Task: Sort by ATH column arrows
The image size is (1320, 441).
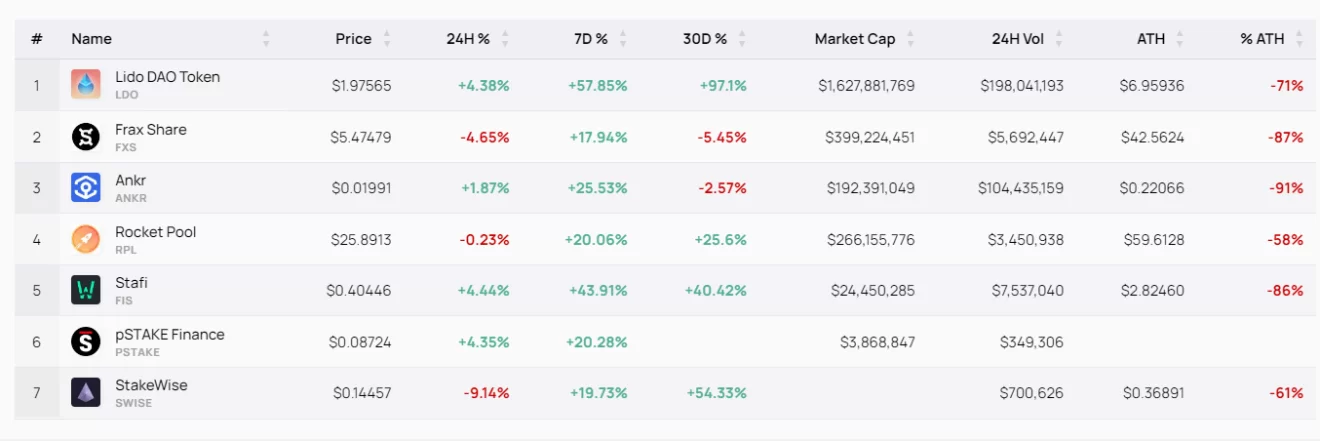Action: (1180, 39)
